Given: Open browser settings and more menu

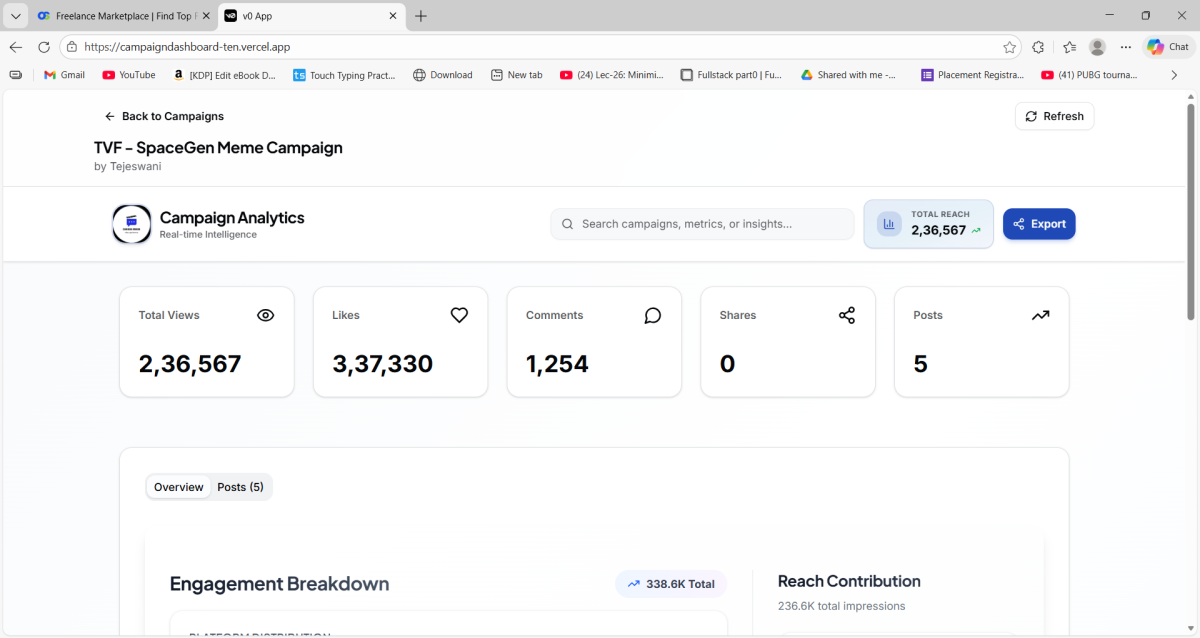Looking at the screenshot, I should pyautogui.click(x=1126, y=47).
